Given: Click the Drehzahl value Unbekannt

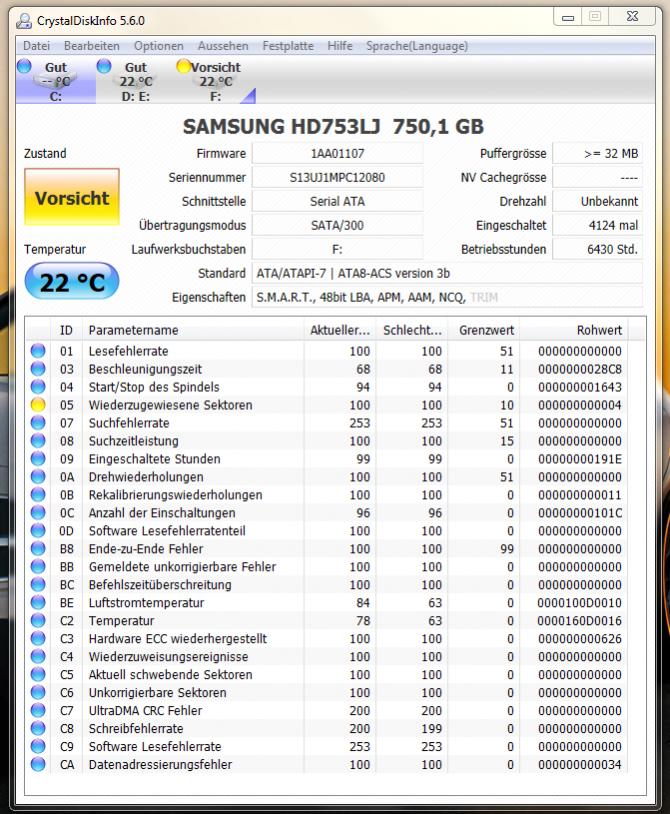Looking at the screenshot, I should coord(597,201).
